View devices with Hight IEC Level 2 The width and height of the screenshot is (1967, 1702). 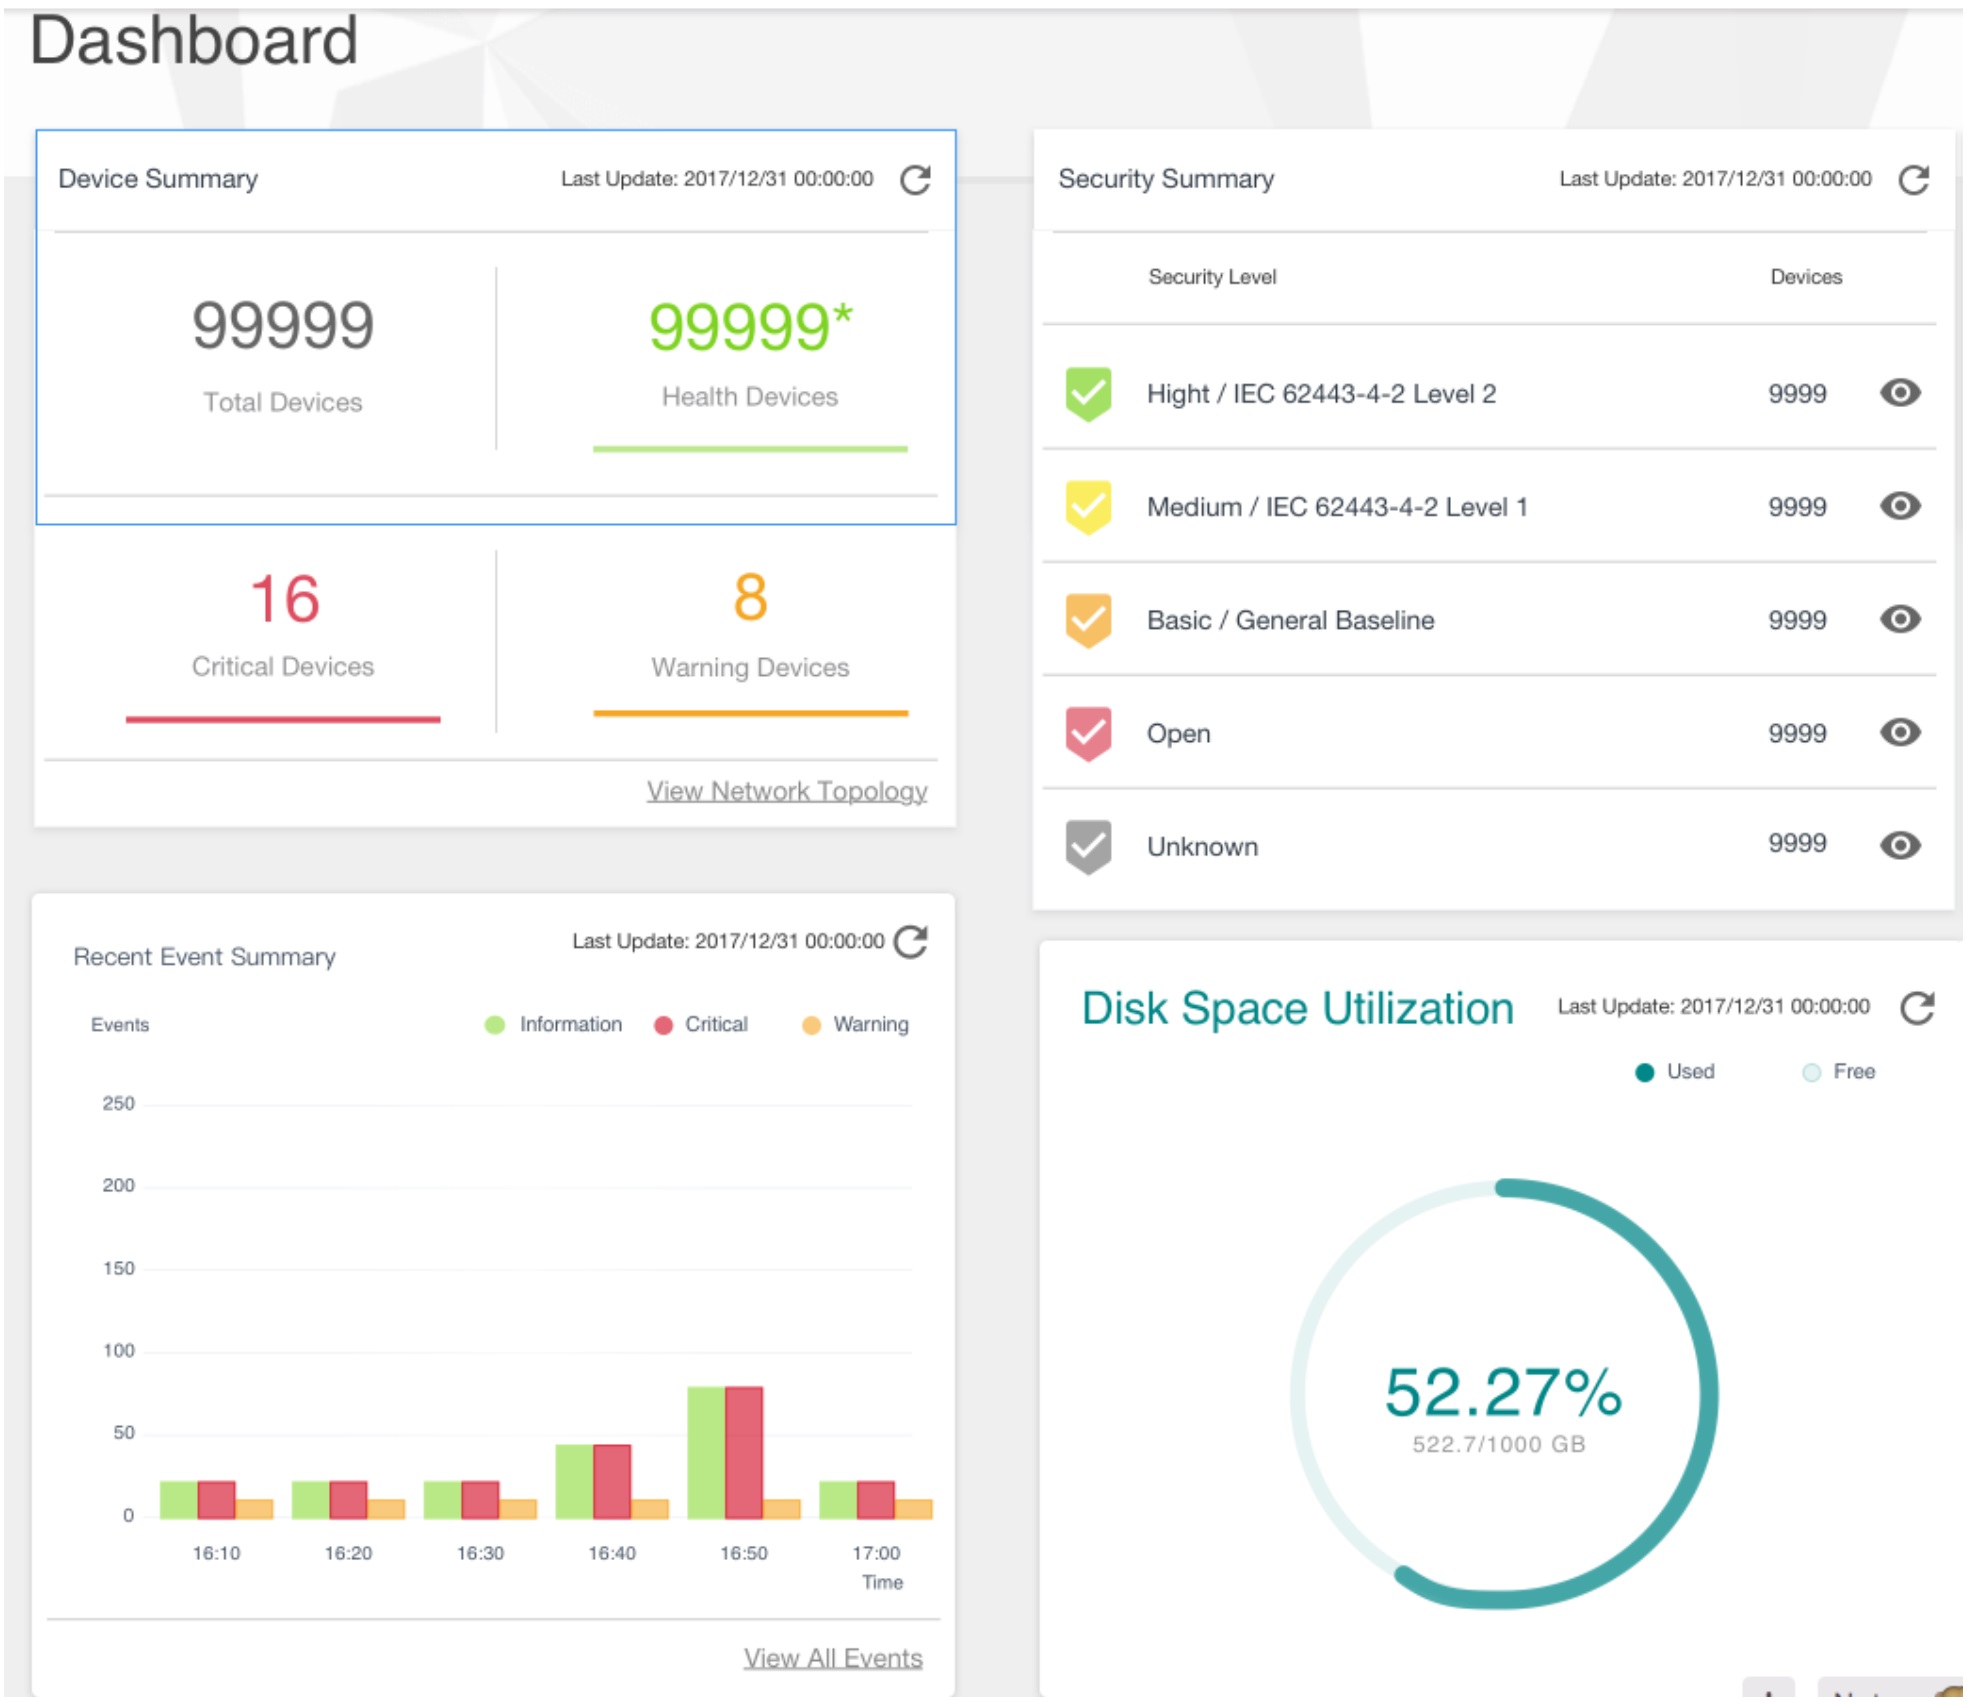click(x=1899, y=393)
